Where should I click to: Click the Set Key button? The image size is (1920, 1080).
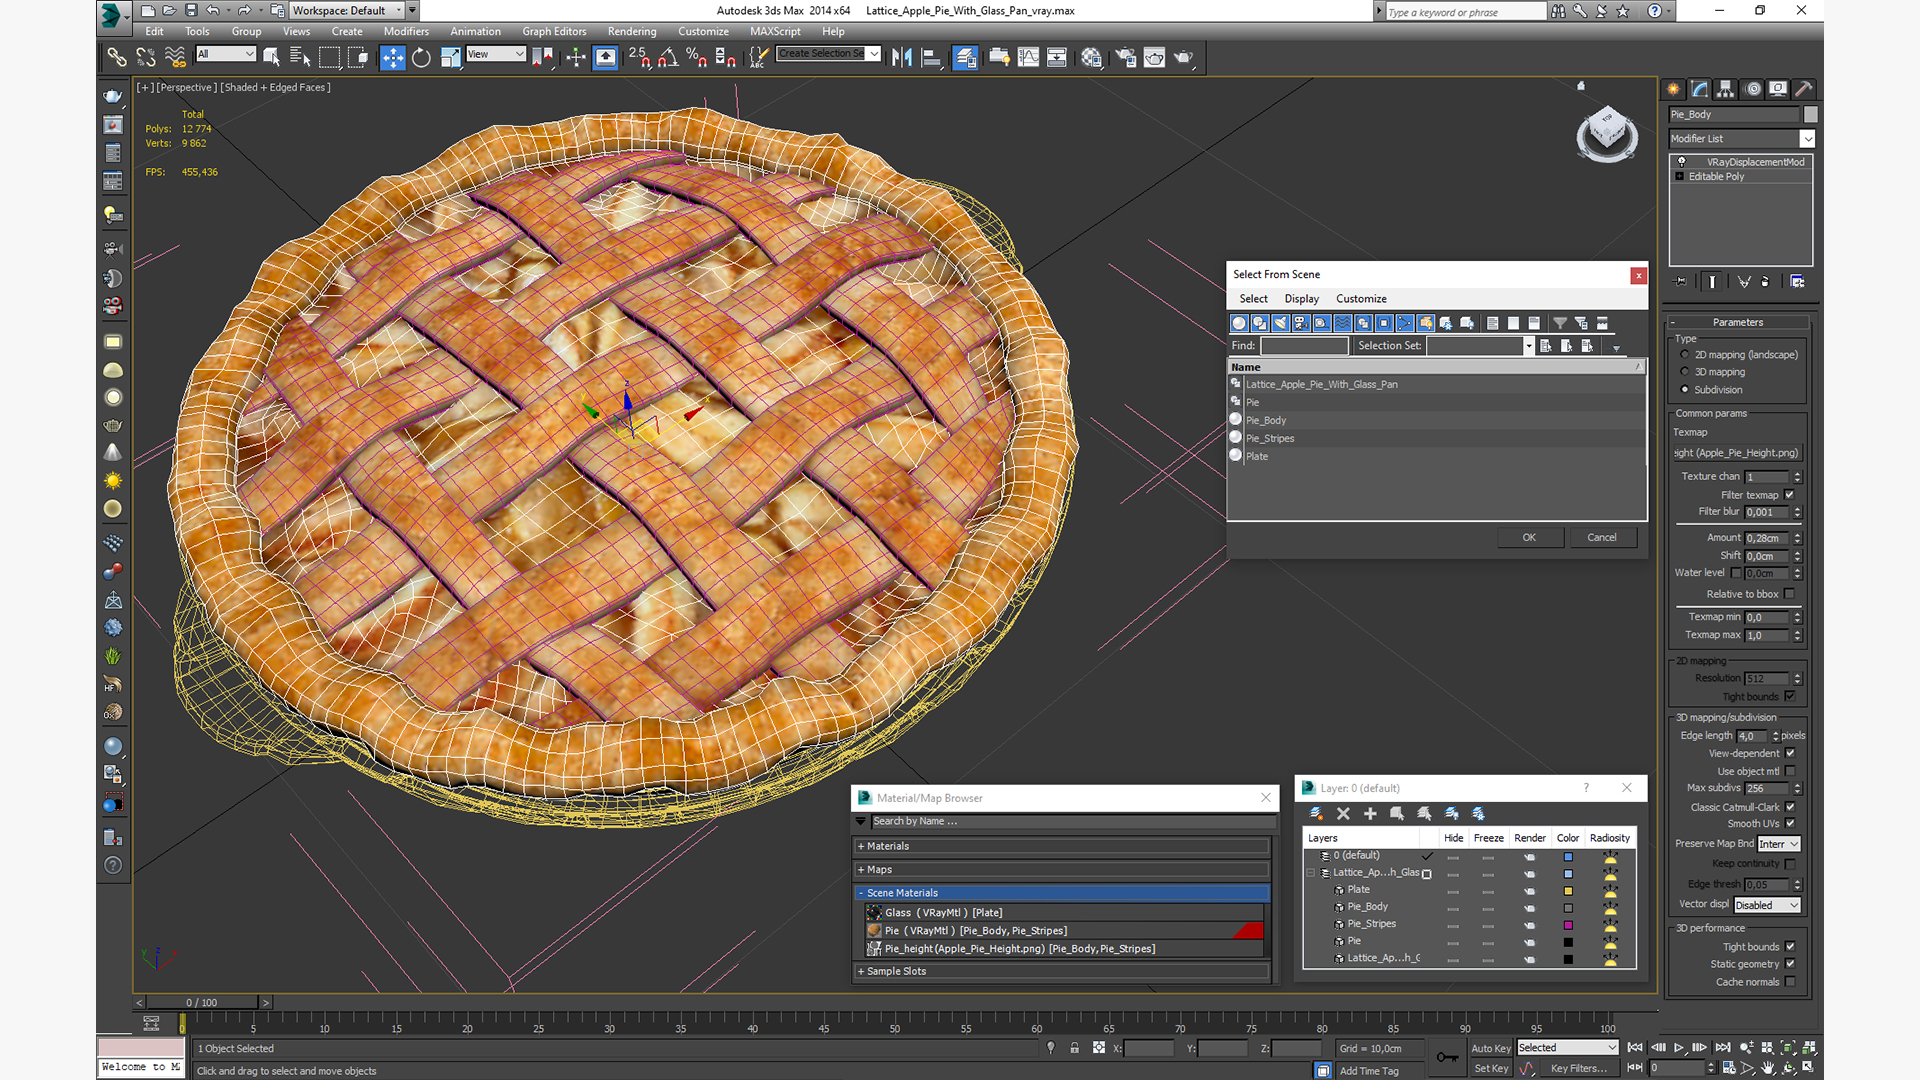click(x=1490, y=1068)
